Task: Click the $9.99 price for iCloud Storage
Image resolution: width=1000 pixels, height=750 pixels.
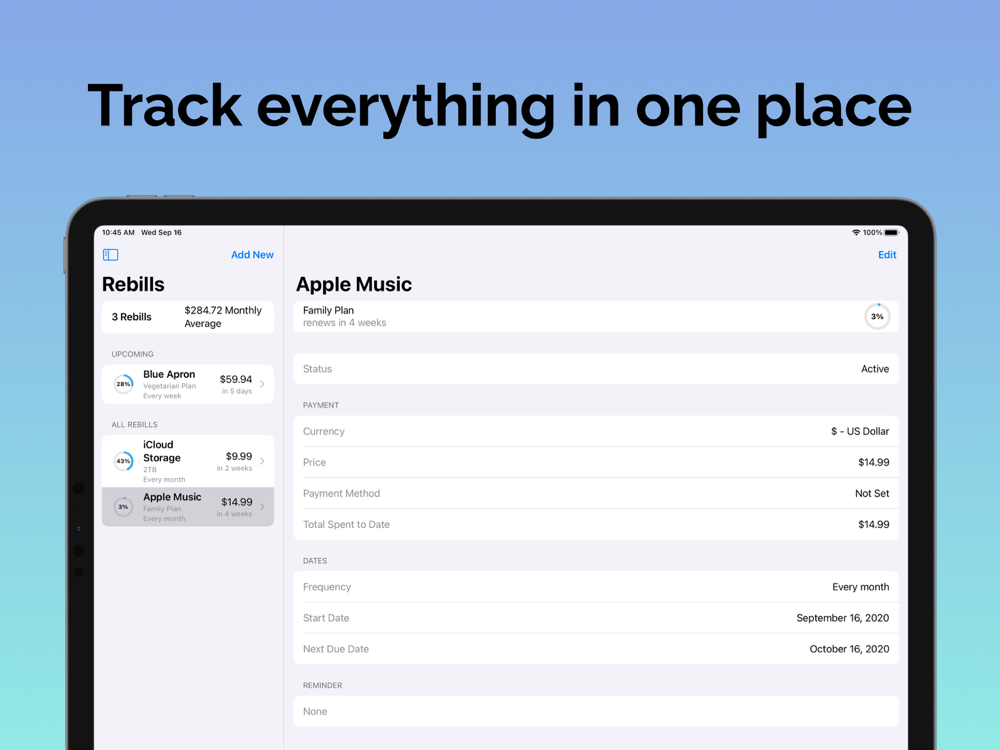Action: pos(239,456)
